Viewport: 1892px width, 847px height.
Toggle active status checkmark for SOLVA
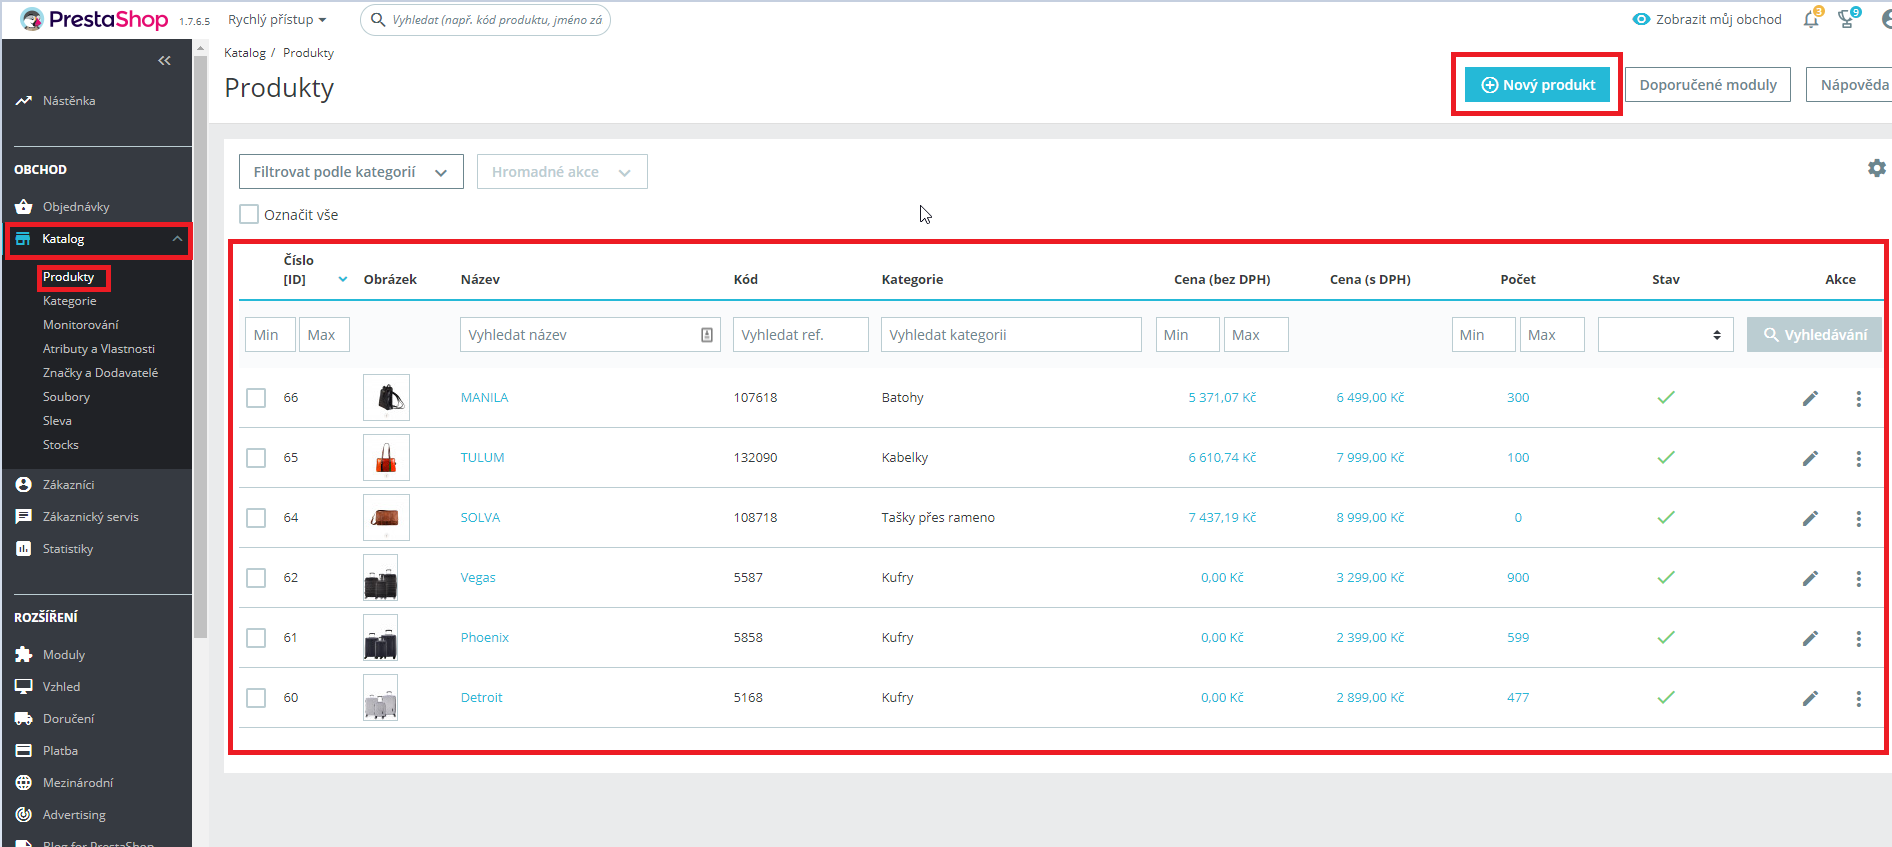coord(1666,517)
